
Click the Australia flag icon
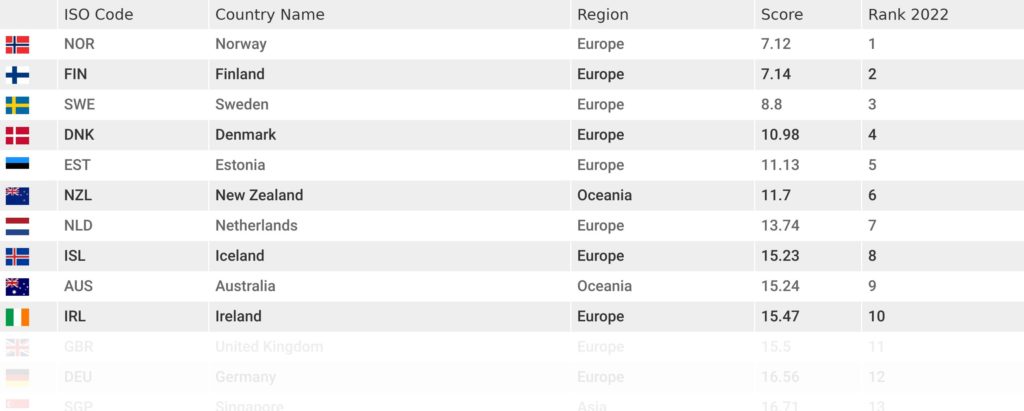pos(17,287)
